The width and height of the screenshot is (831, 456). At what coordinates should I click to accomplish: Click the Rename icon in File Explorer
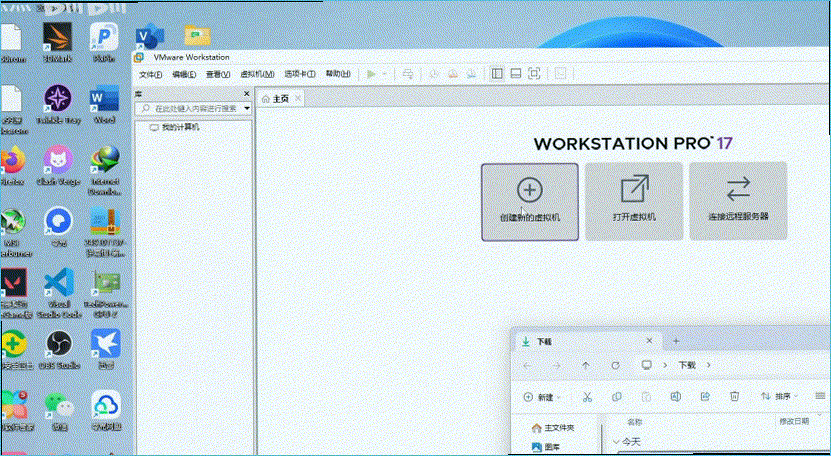pyautogui.click(x=675, y=397)
